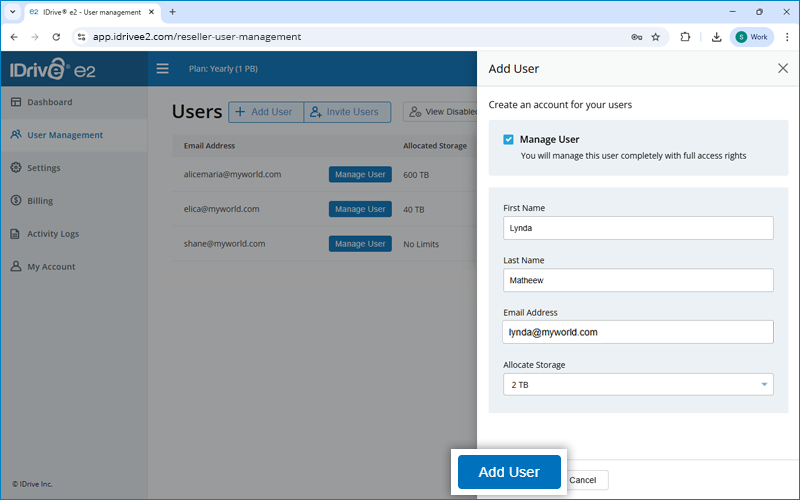This screenshot has width=800, height=500.
Task: Click the First Name input field
Action: (638, 228)
